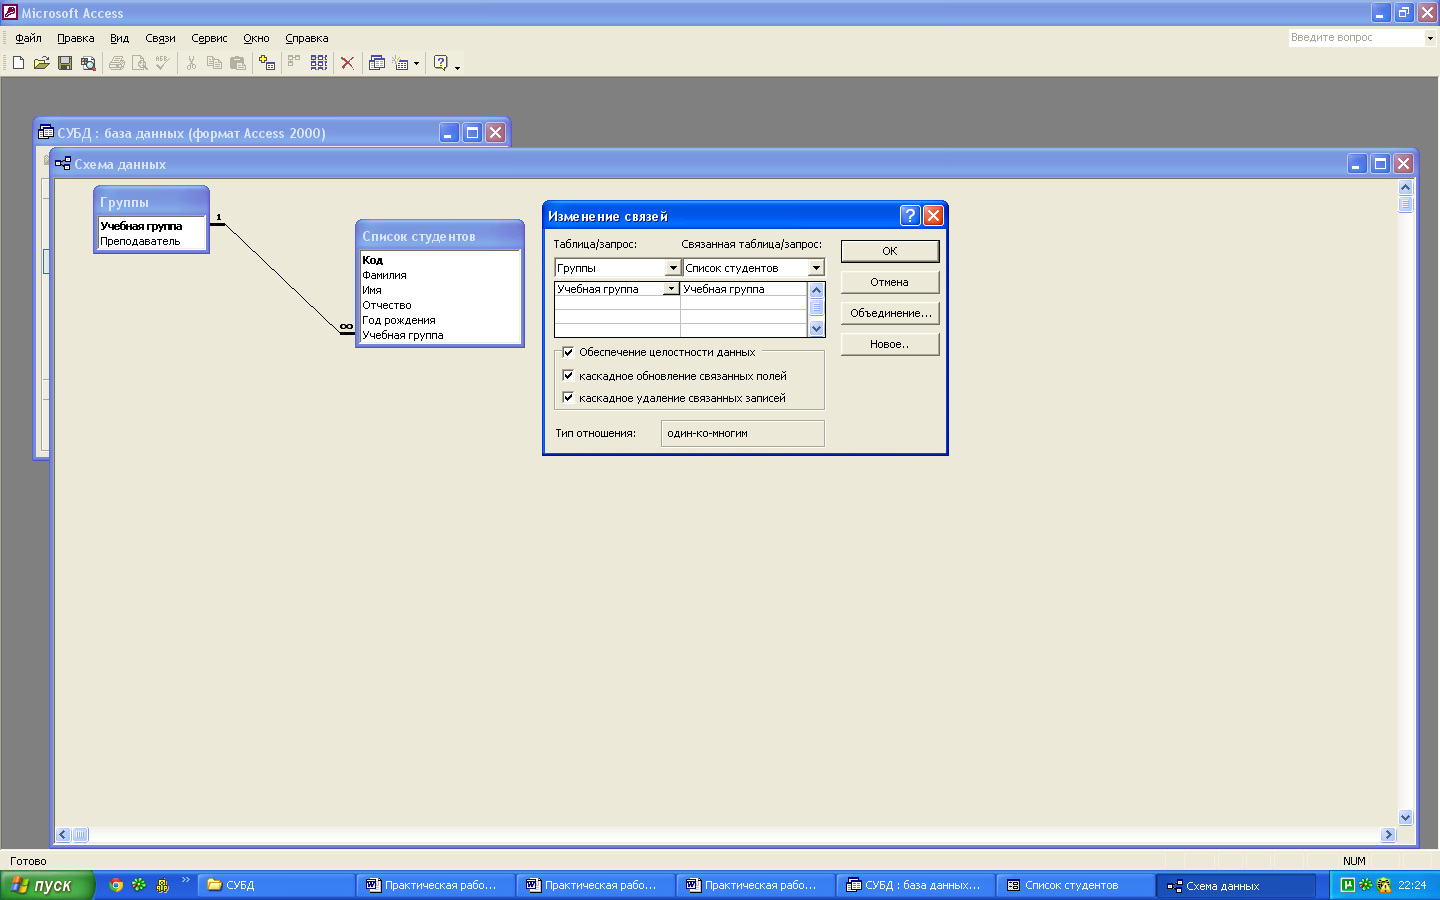
Task: Open the Группы table combo box arrow
Action: (673, 268)
